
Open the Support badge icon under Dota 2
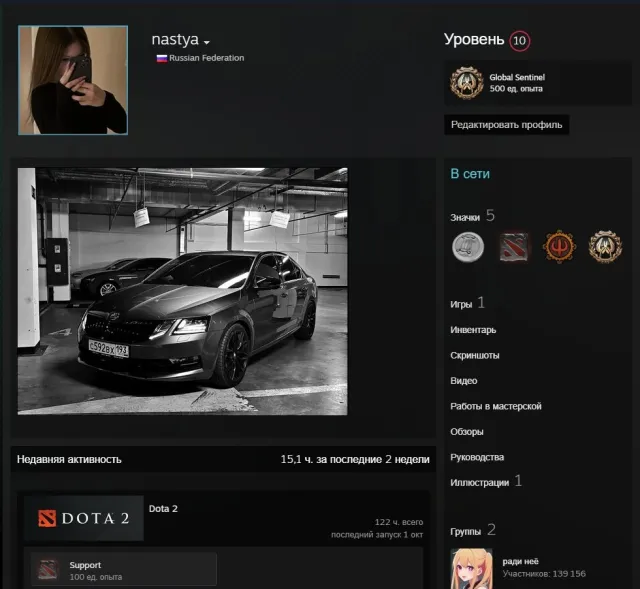pos(48,570)
